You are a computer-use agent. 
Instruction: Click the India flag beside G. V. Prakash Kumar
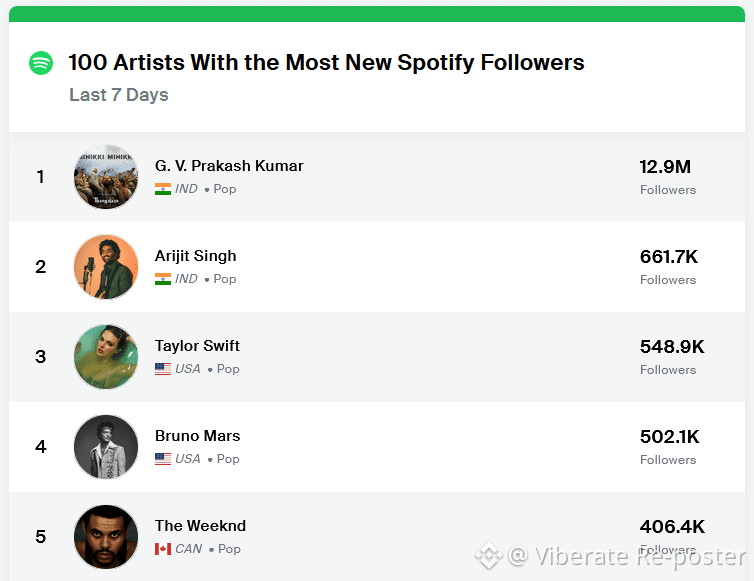pyautogui.click(x=163, y=189)
